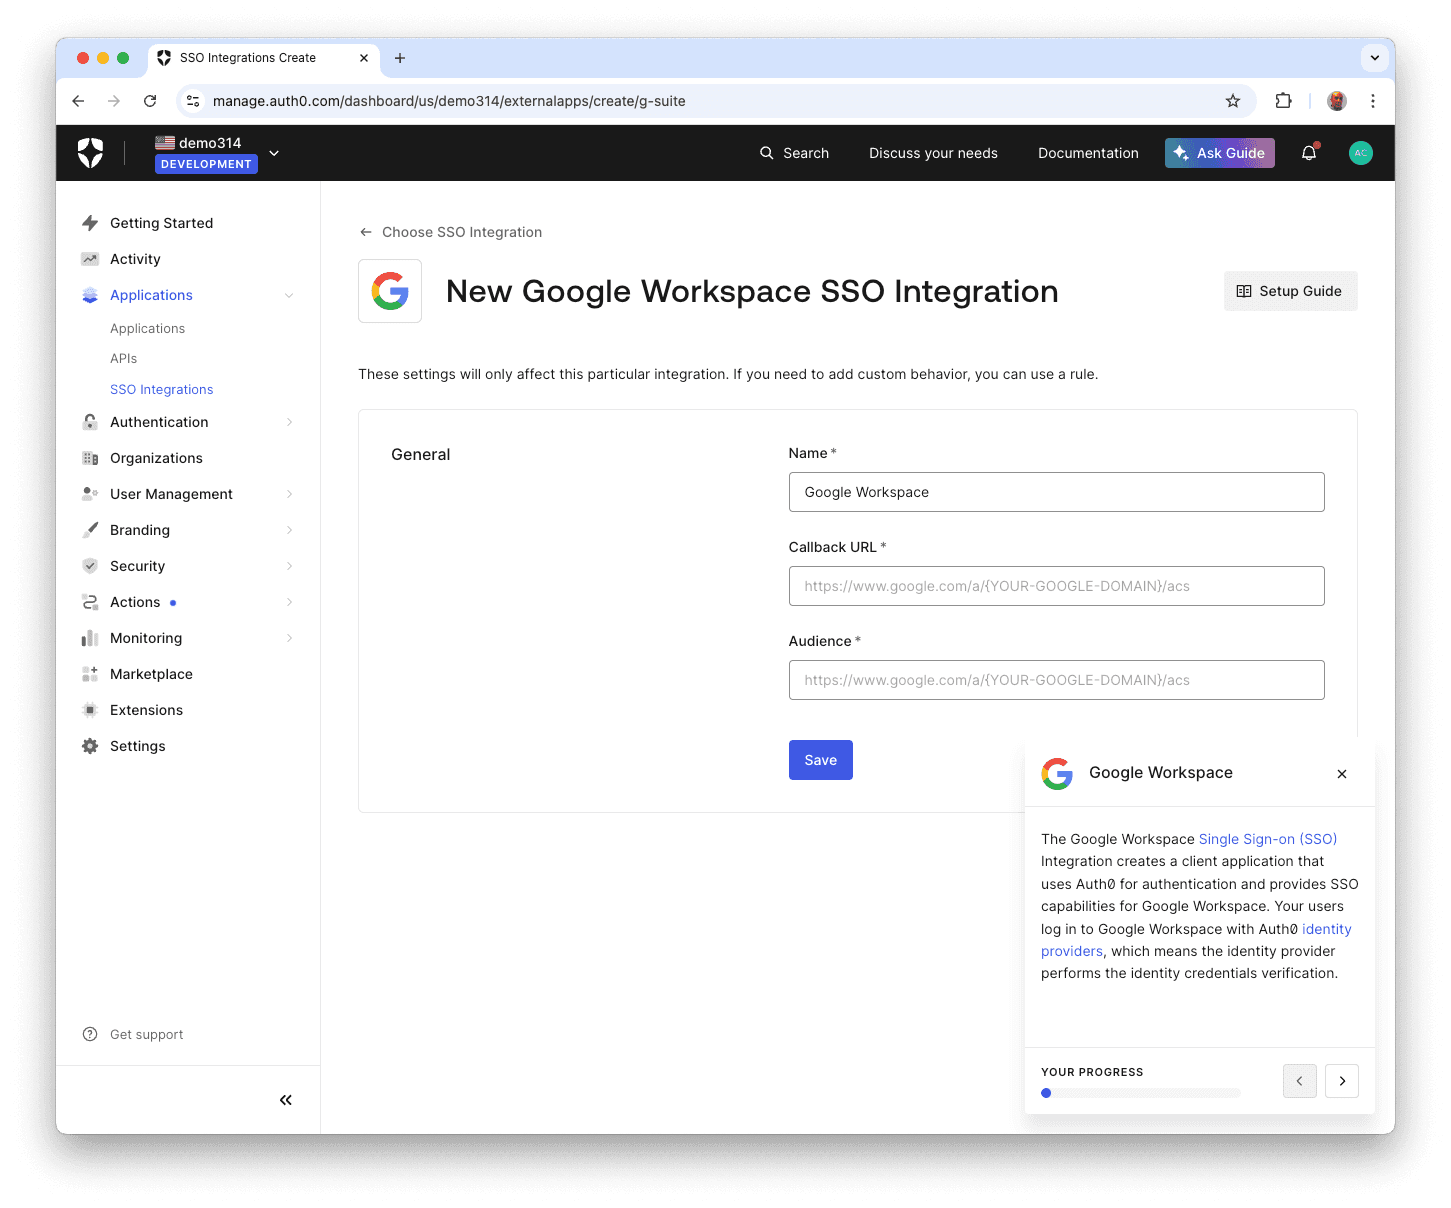
Task: Open Discuss your needs in header
Action: click(933, 153)
